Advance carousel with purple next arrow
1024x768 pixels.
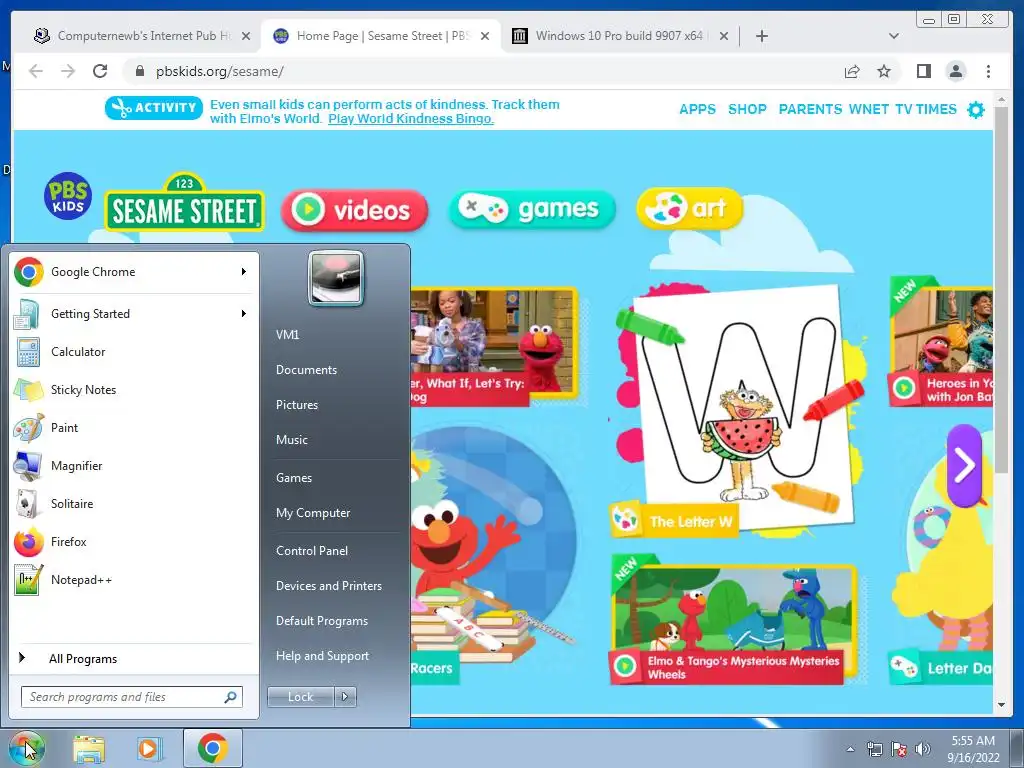[x=964, y=466]
